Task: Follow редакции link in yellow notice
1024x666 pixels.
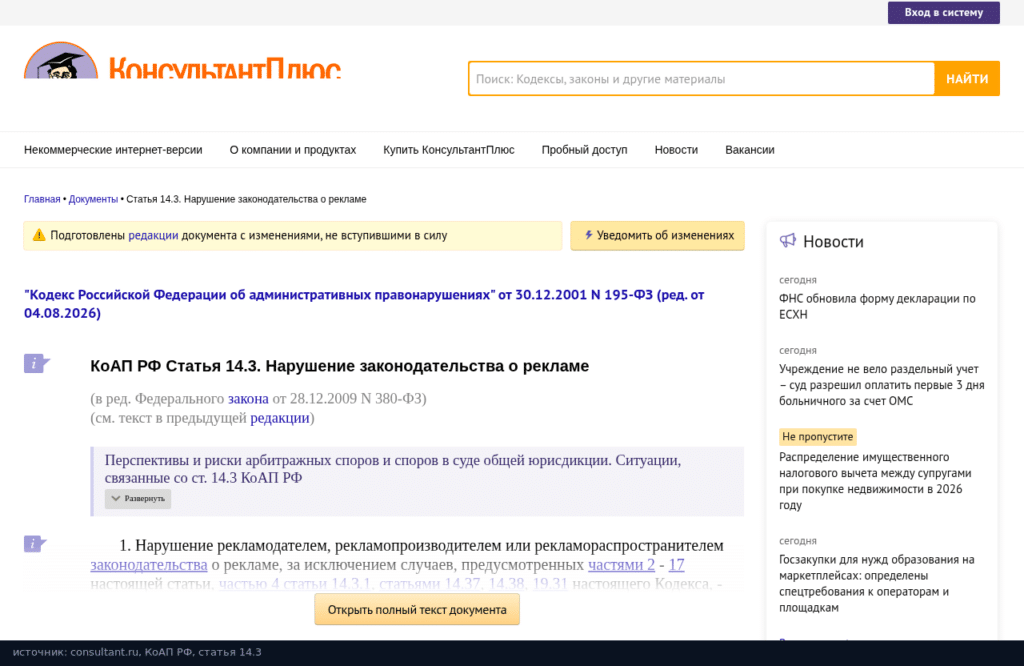Action: (153, 236)
